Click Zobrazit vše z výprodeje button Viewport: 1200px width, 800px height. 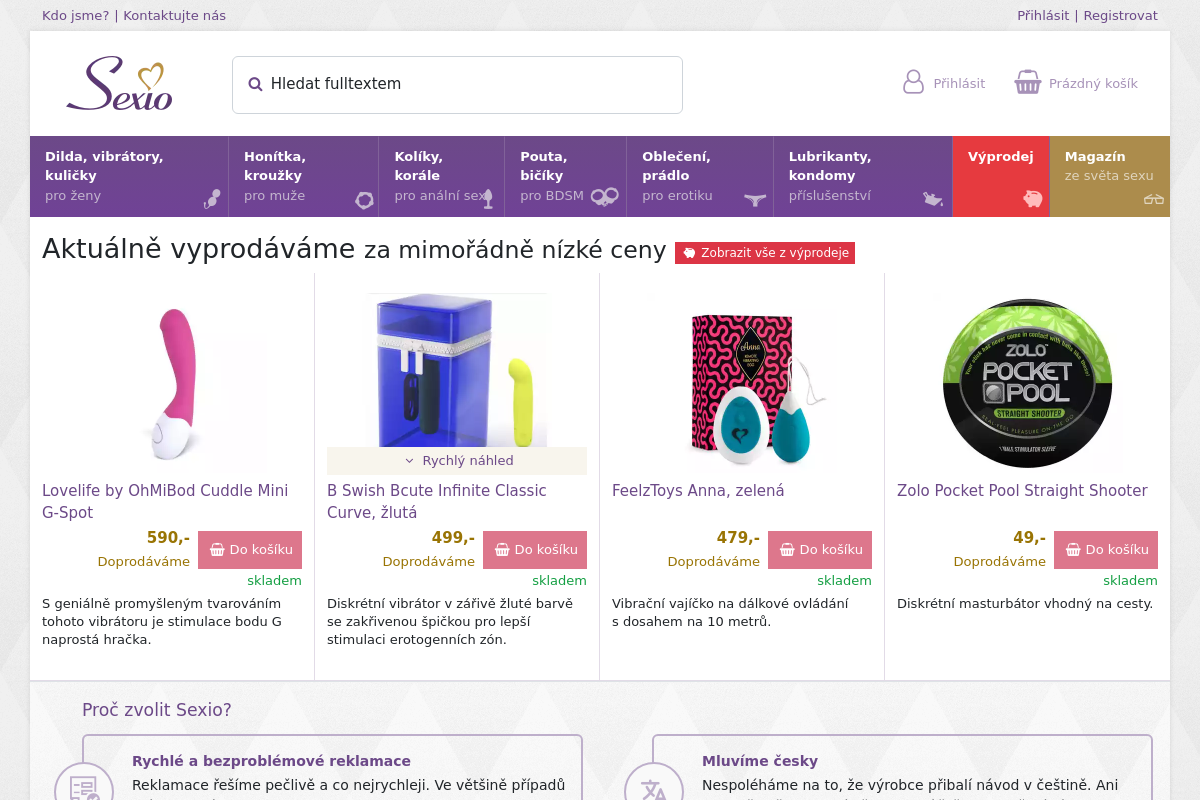765,253
